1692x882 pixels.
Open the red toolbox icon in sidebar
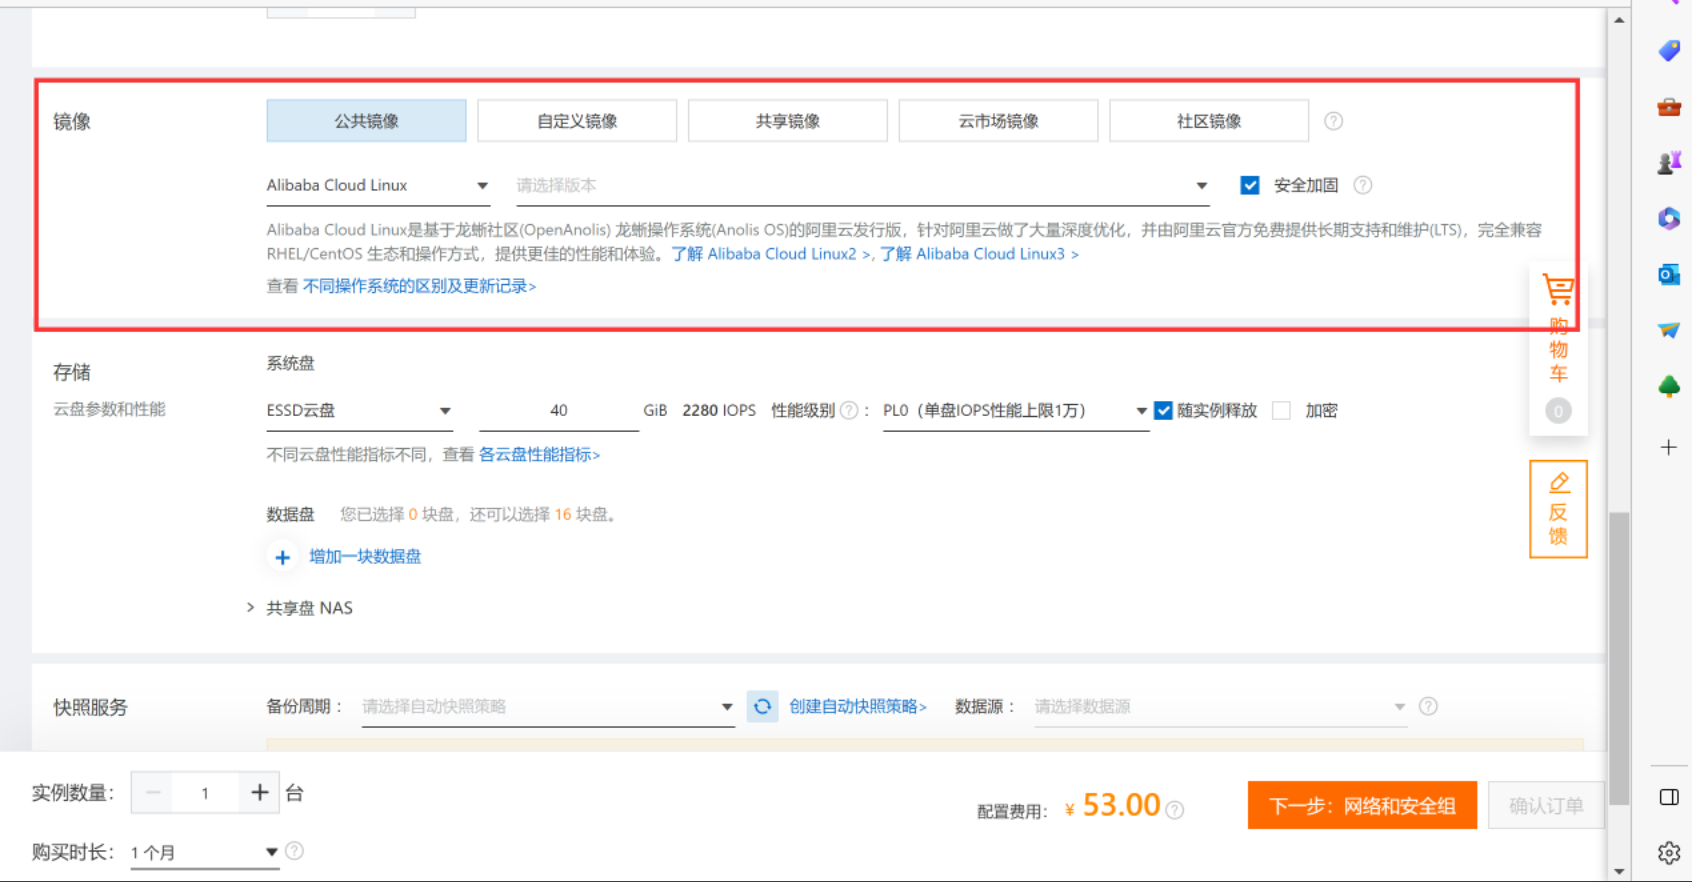coord(1669,106)
